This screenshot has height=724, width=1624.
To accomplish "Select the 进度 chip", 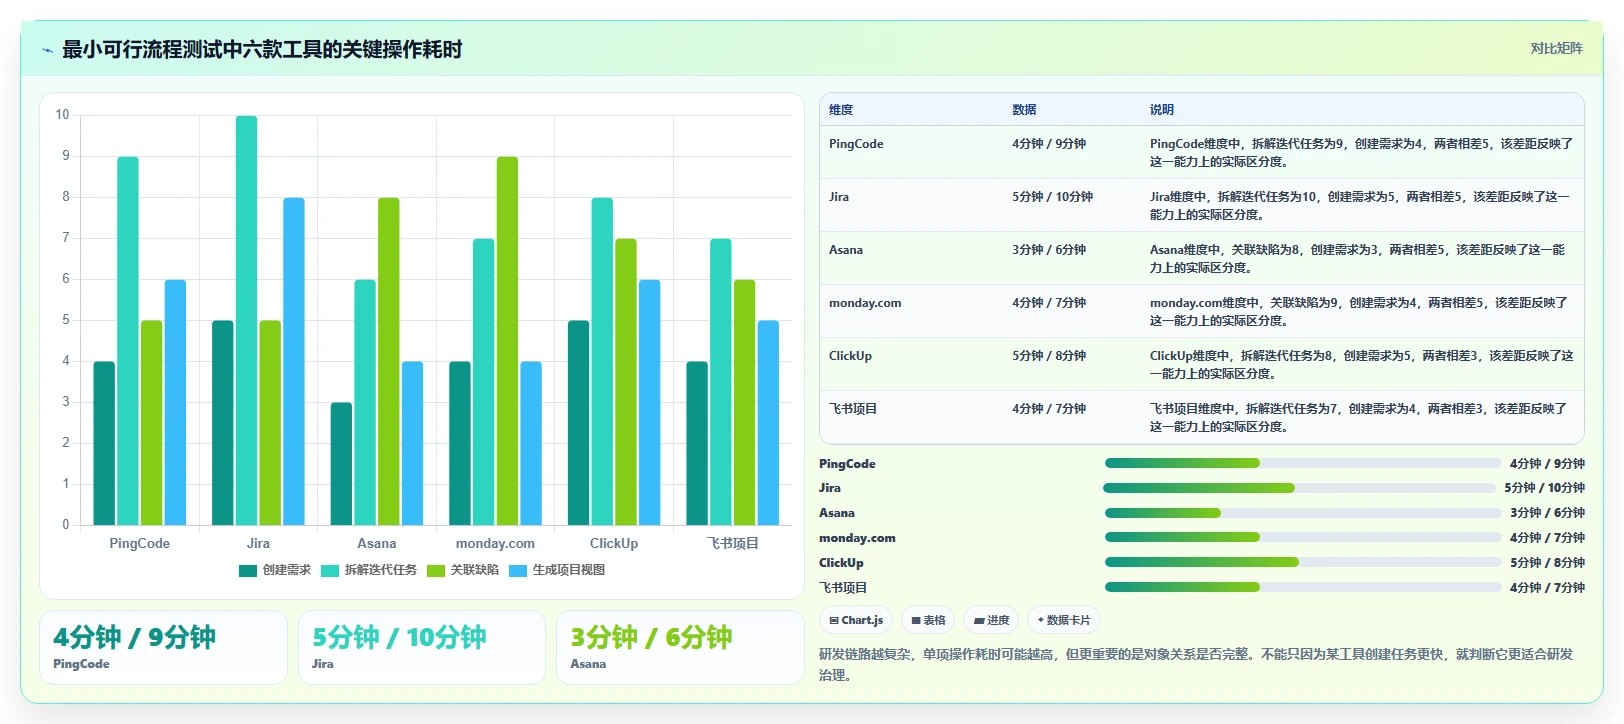I will pyautogui.click(x=992, y=620).
